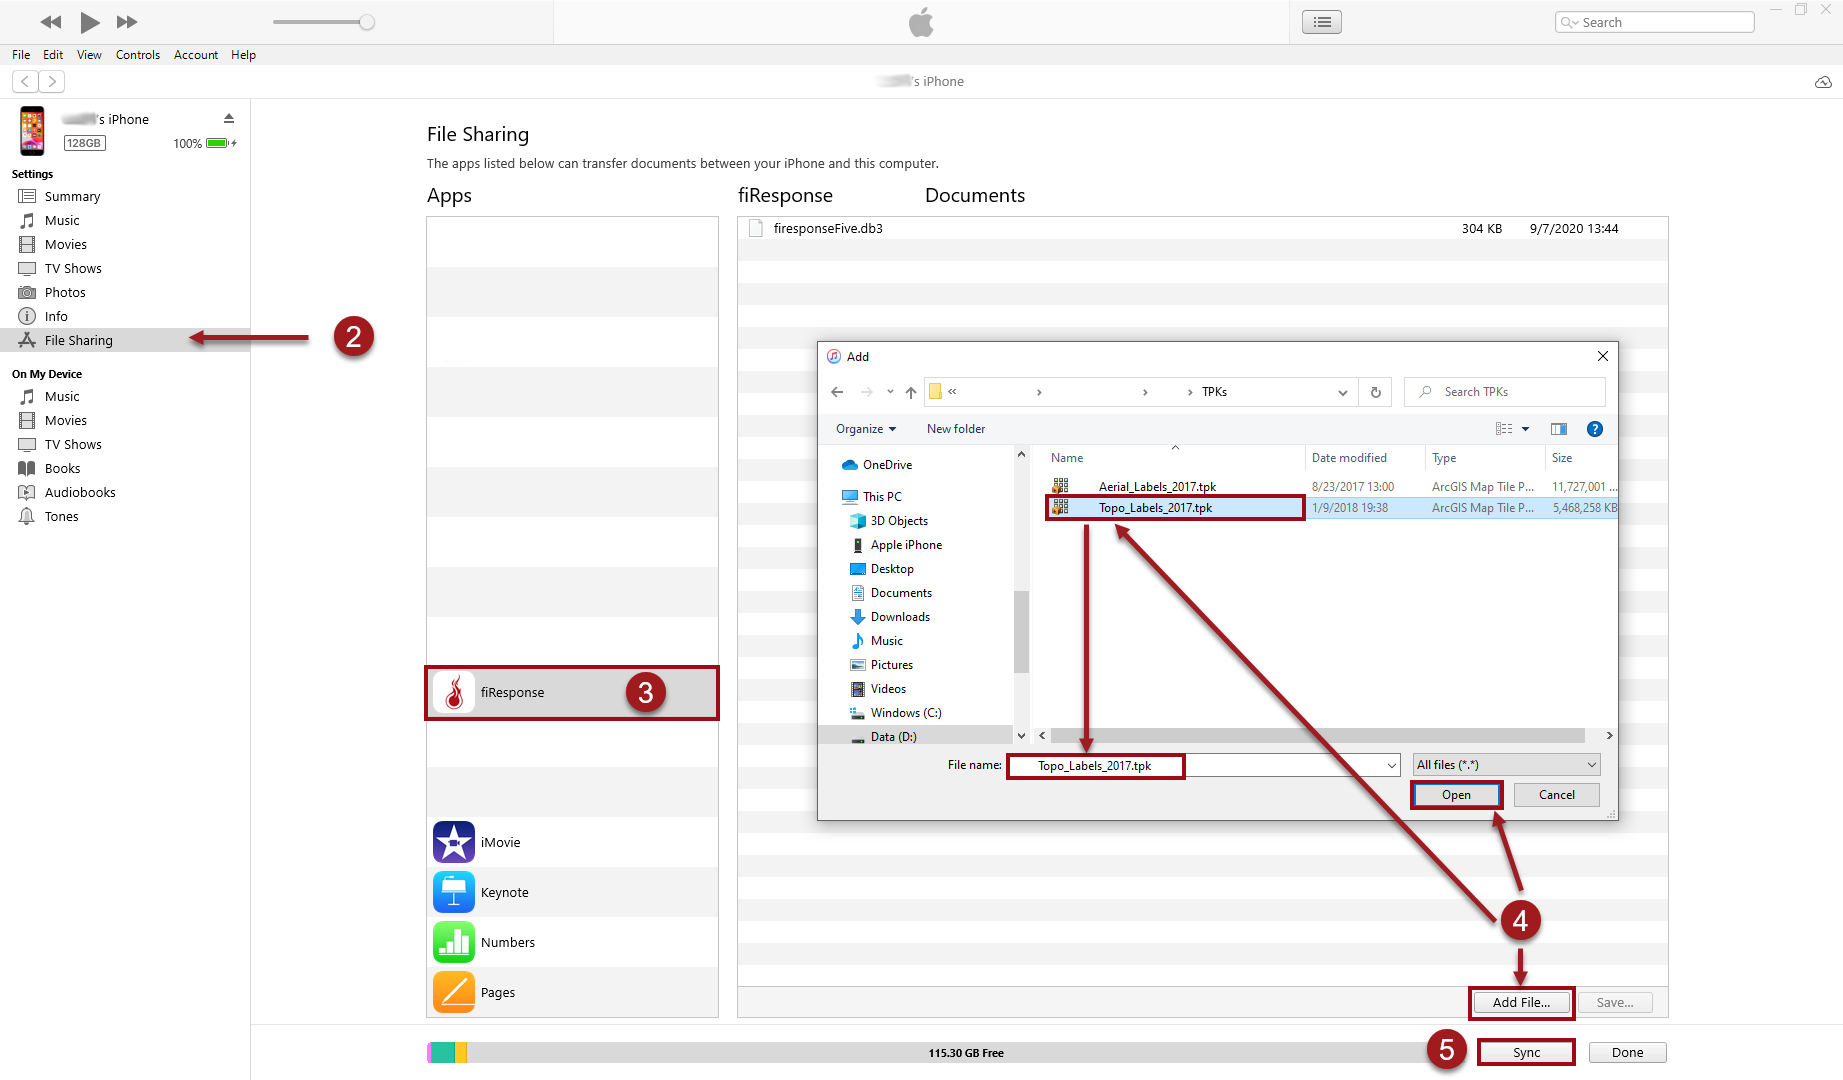Select the fiResponse app
Viewport: 1843px width, 1080px height.
click(572, 692)
